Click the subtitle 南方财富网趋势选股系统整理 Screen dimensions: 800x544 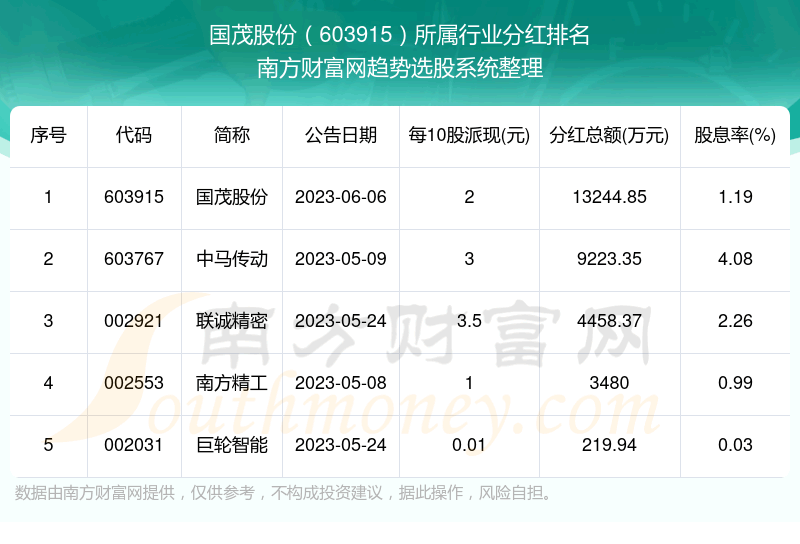399,68
